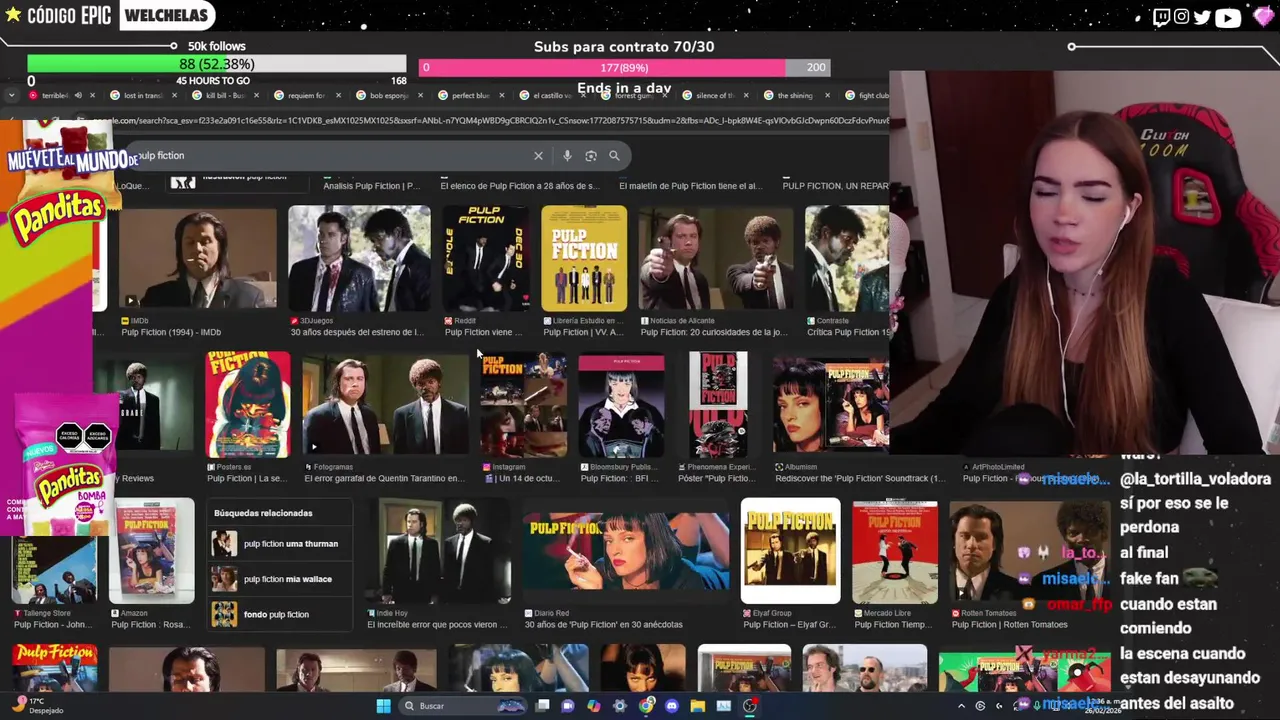1280x720 pixels.
Task: Open the Albumism soundtrack thumbnail
Action: point(831,405)
